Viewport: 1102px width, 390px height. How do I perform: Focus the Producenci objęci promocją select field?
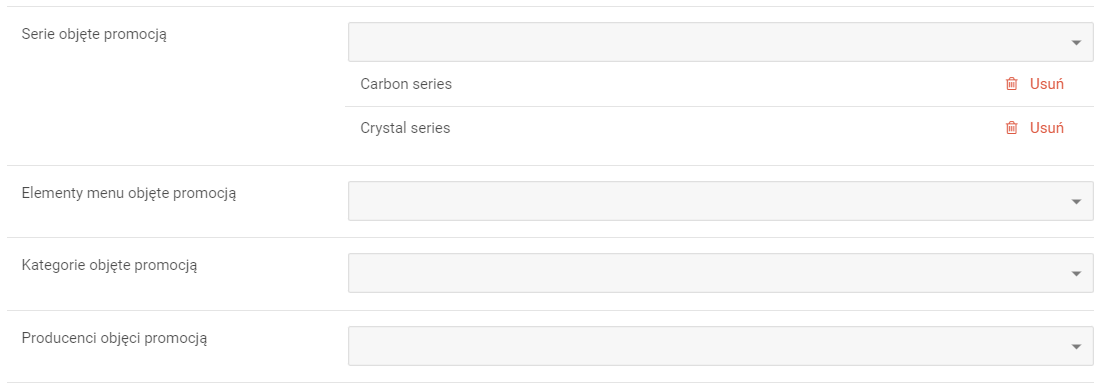(x=720, y=346)
